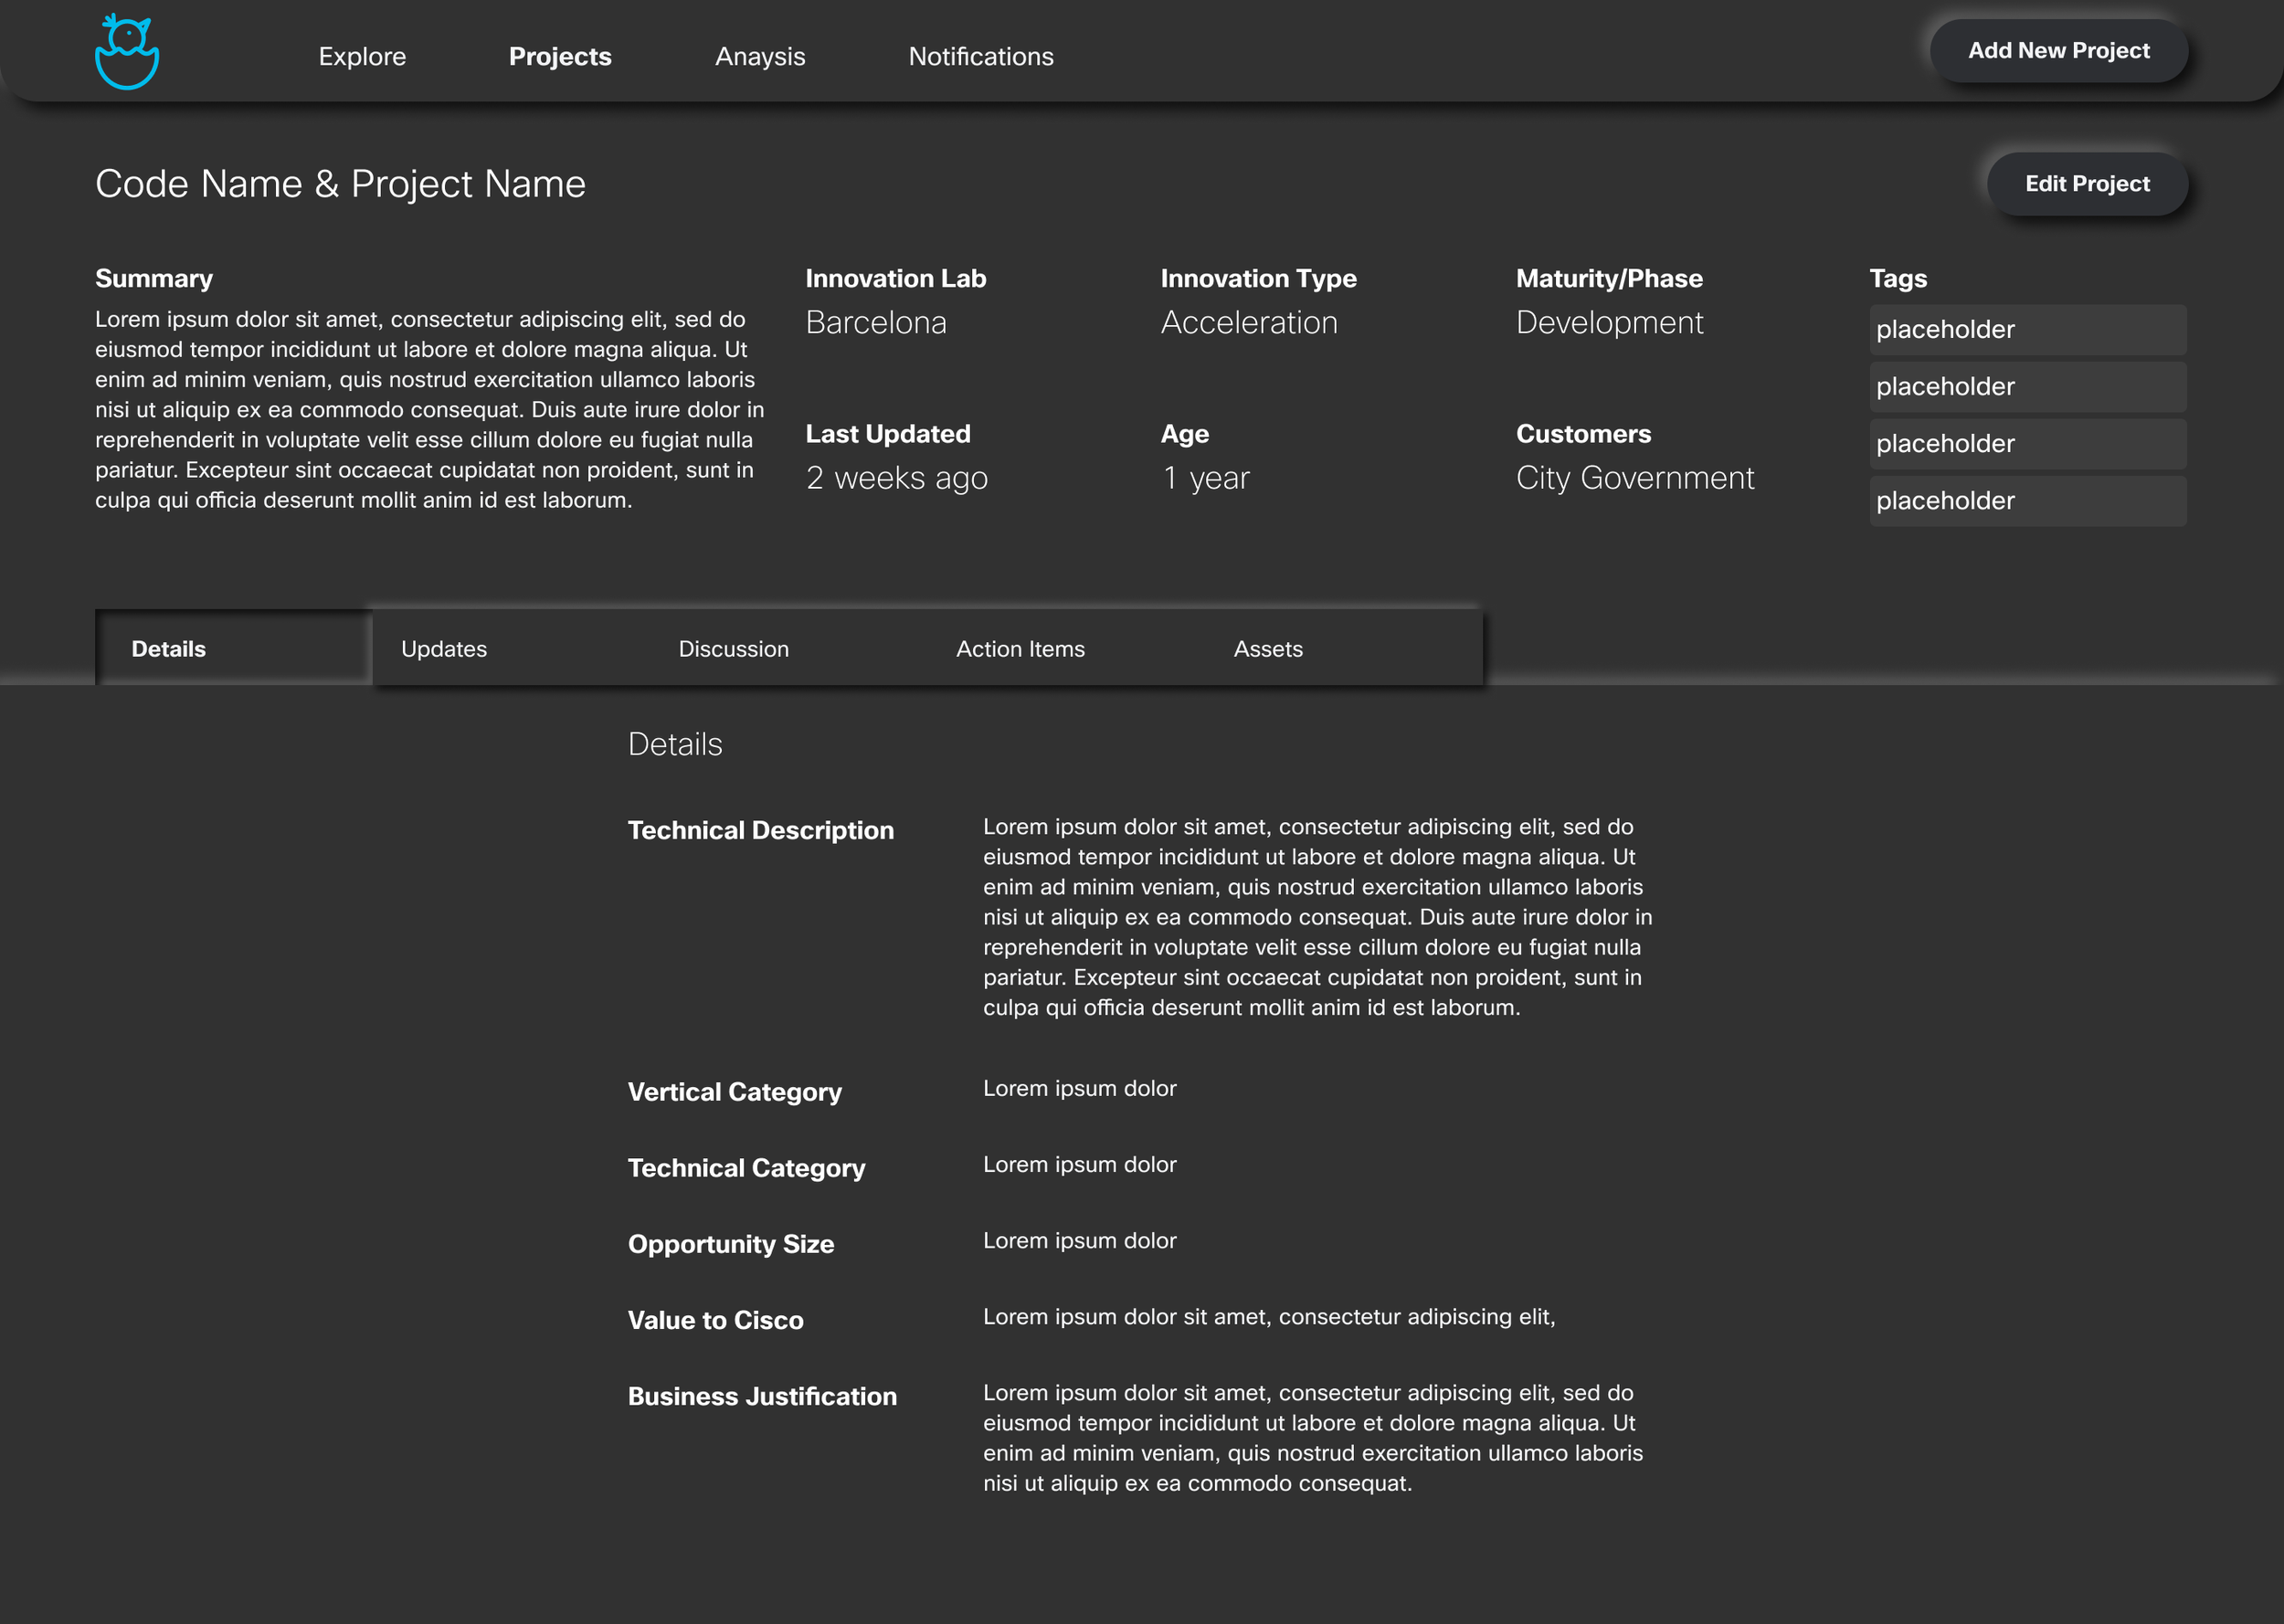Click the Acceleration innovation type value
This screenshot has width=2284, height=1624.
click(x=1248, y=323)
